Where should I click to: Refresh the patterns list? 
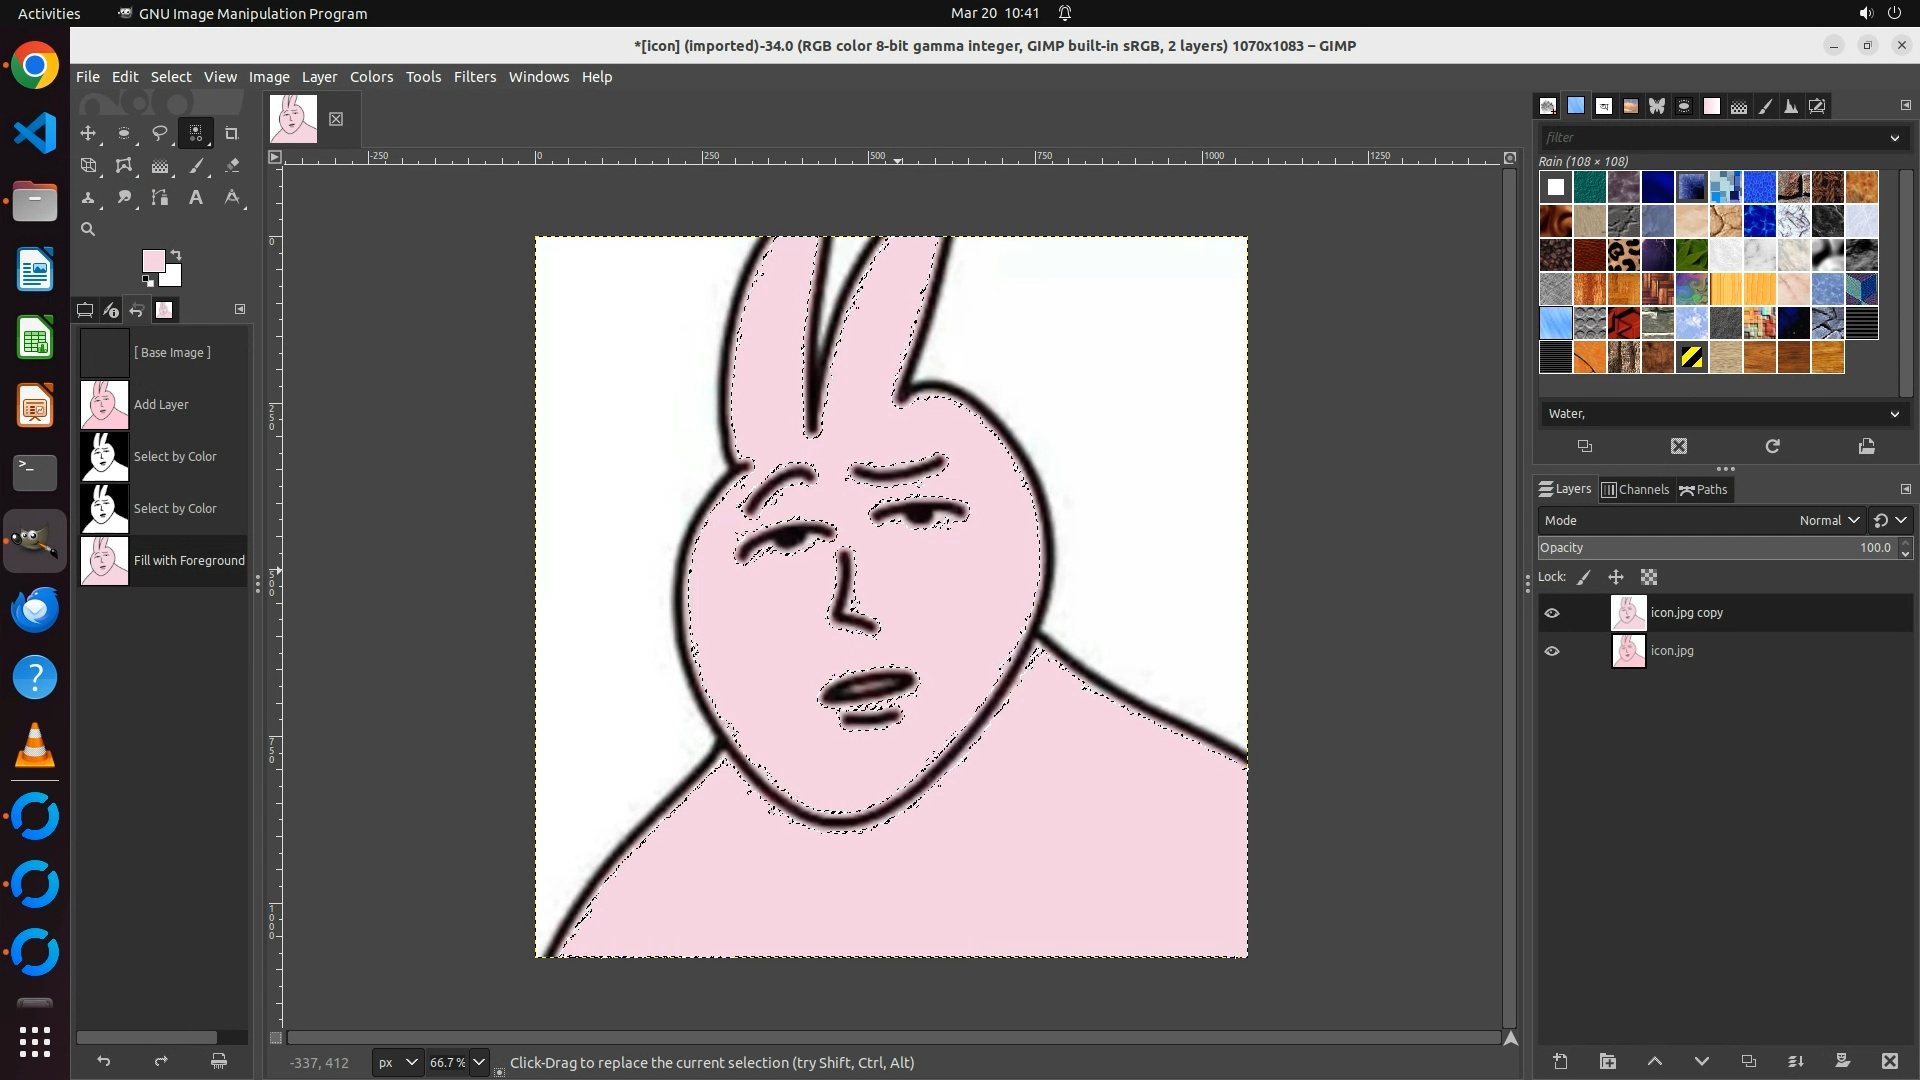coord(1772,446)
